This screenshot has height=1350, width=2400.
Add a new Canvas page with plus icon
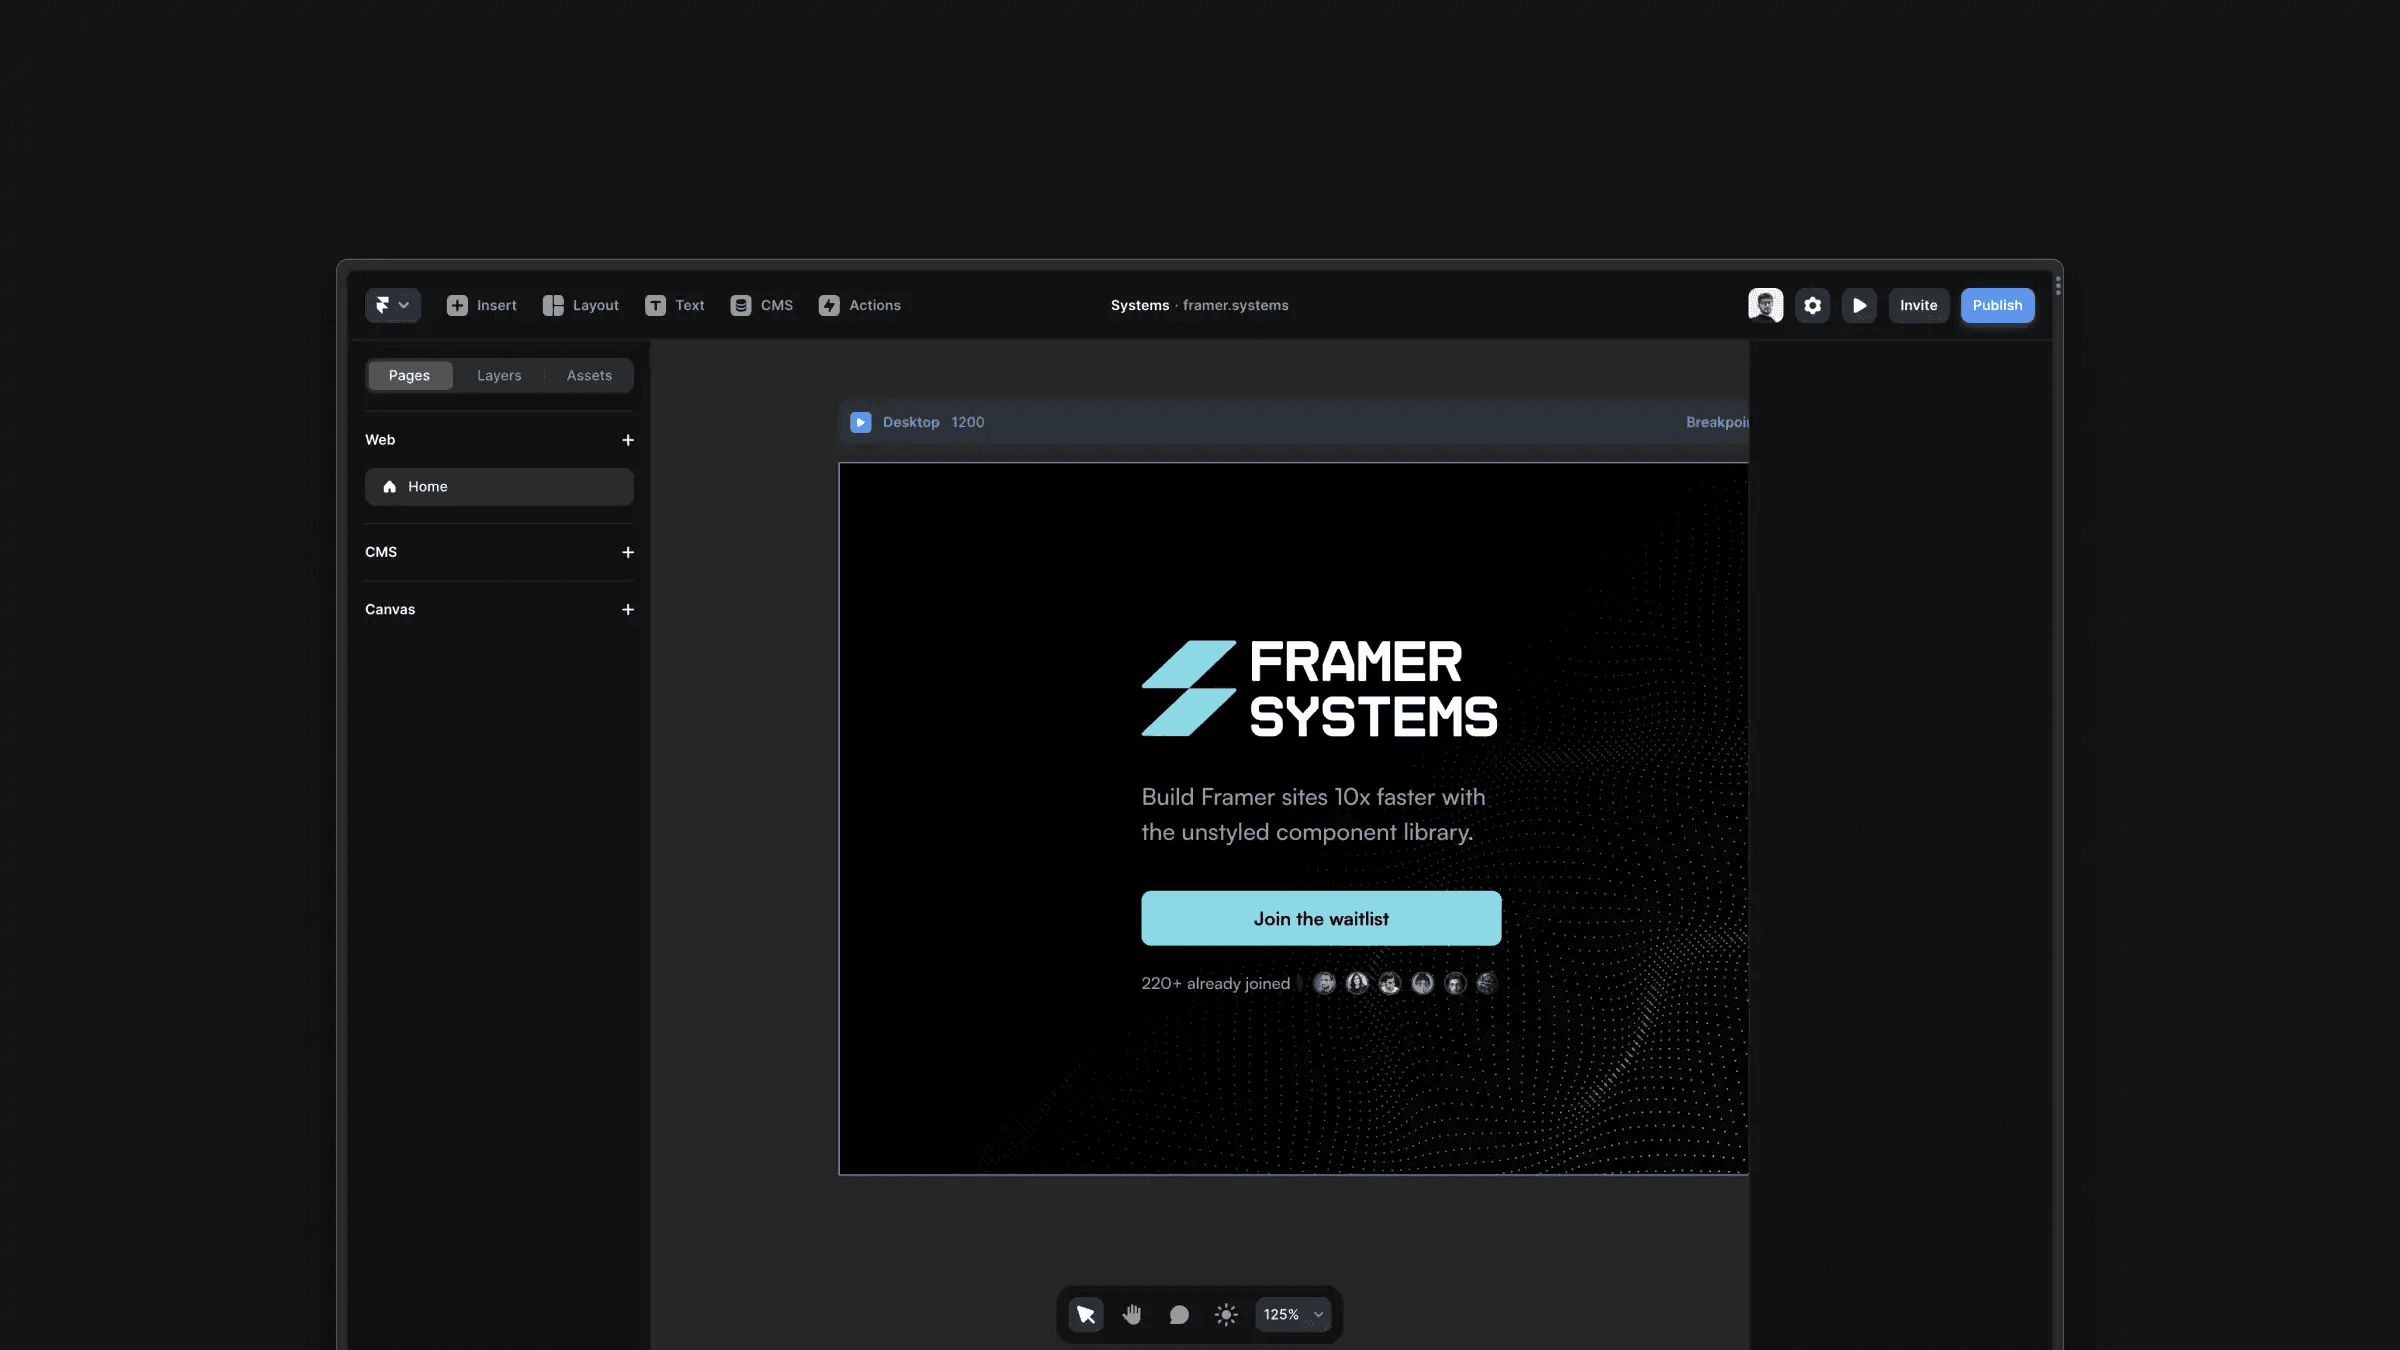point(628,609)
